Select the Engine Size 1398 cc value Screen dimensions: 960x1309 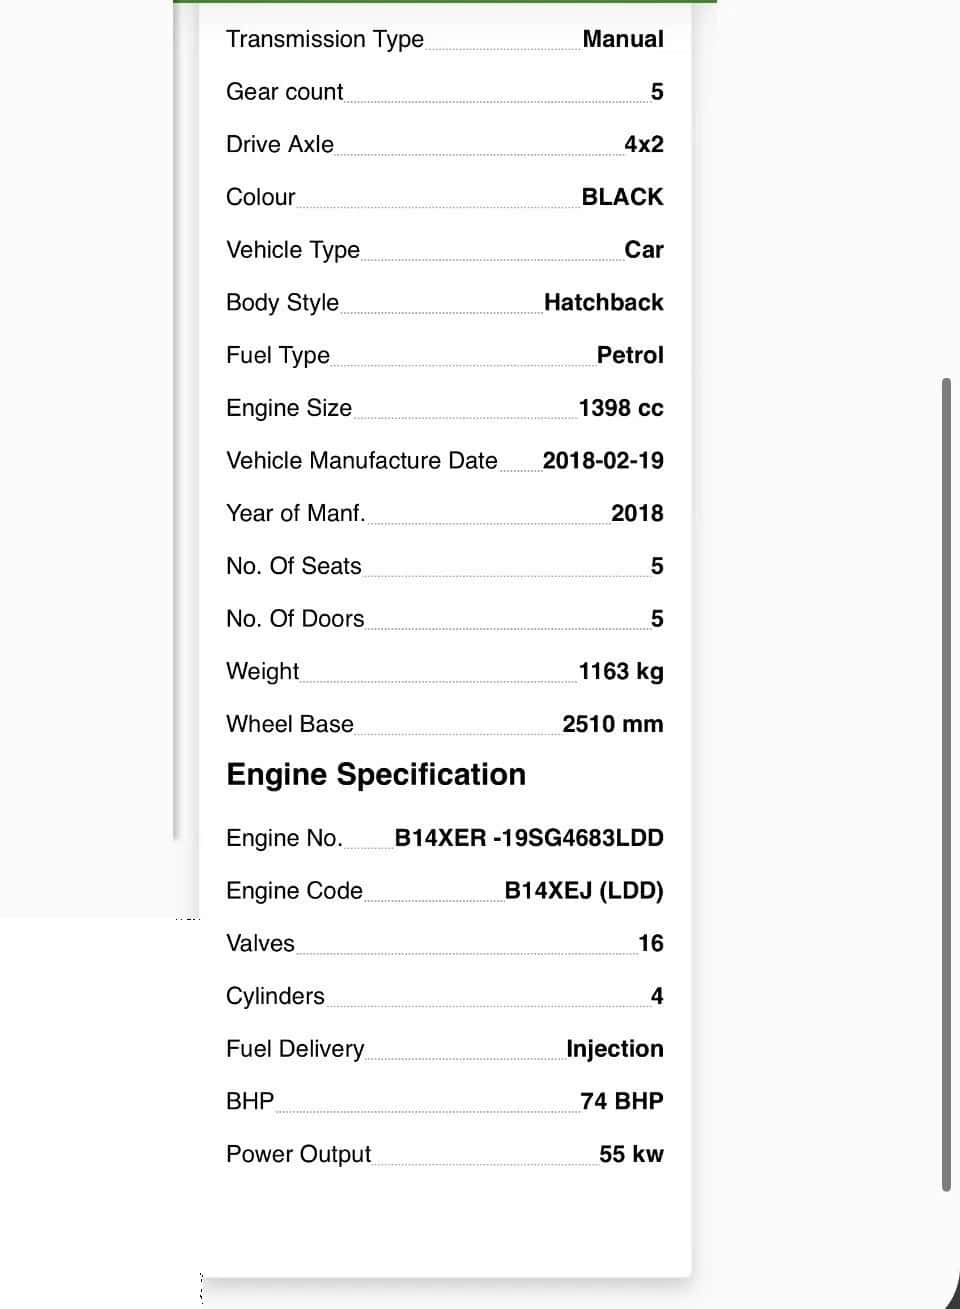(x=621, y=408)
